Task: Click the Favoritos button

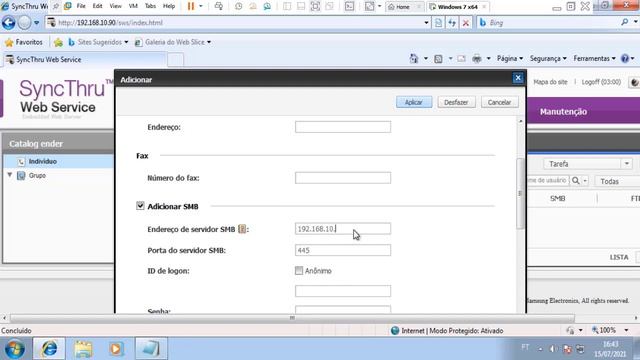Action: pyautogui.click(x=24, y=42)
